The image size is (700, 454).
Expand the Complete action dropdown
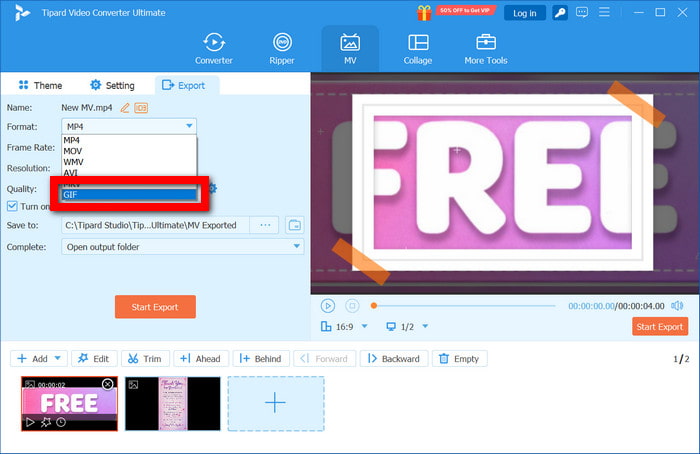pos(296,246)
